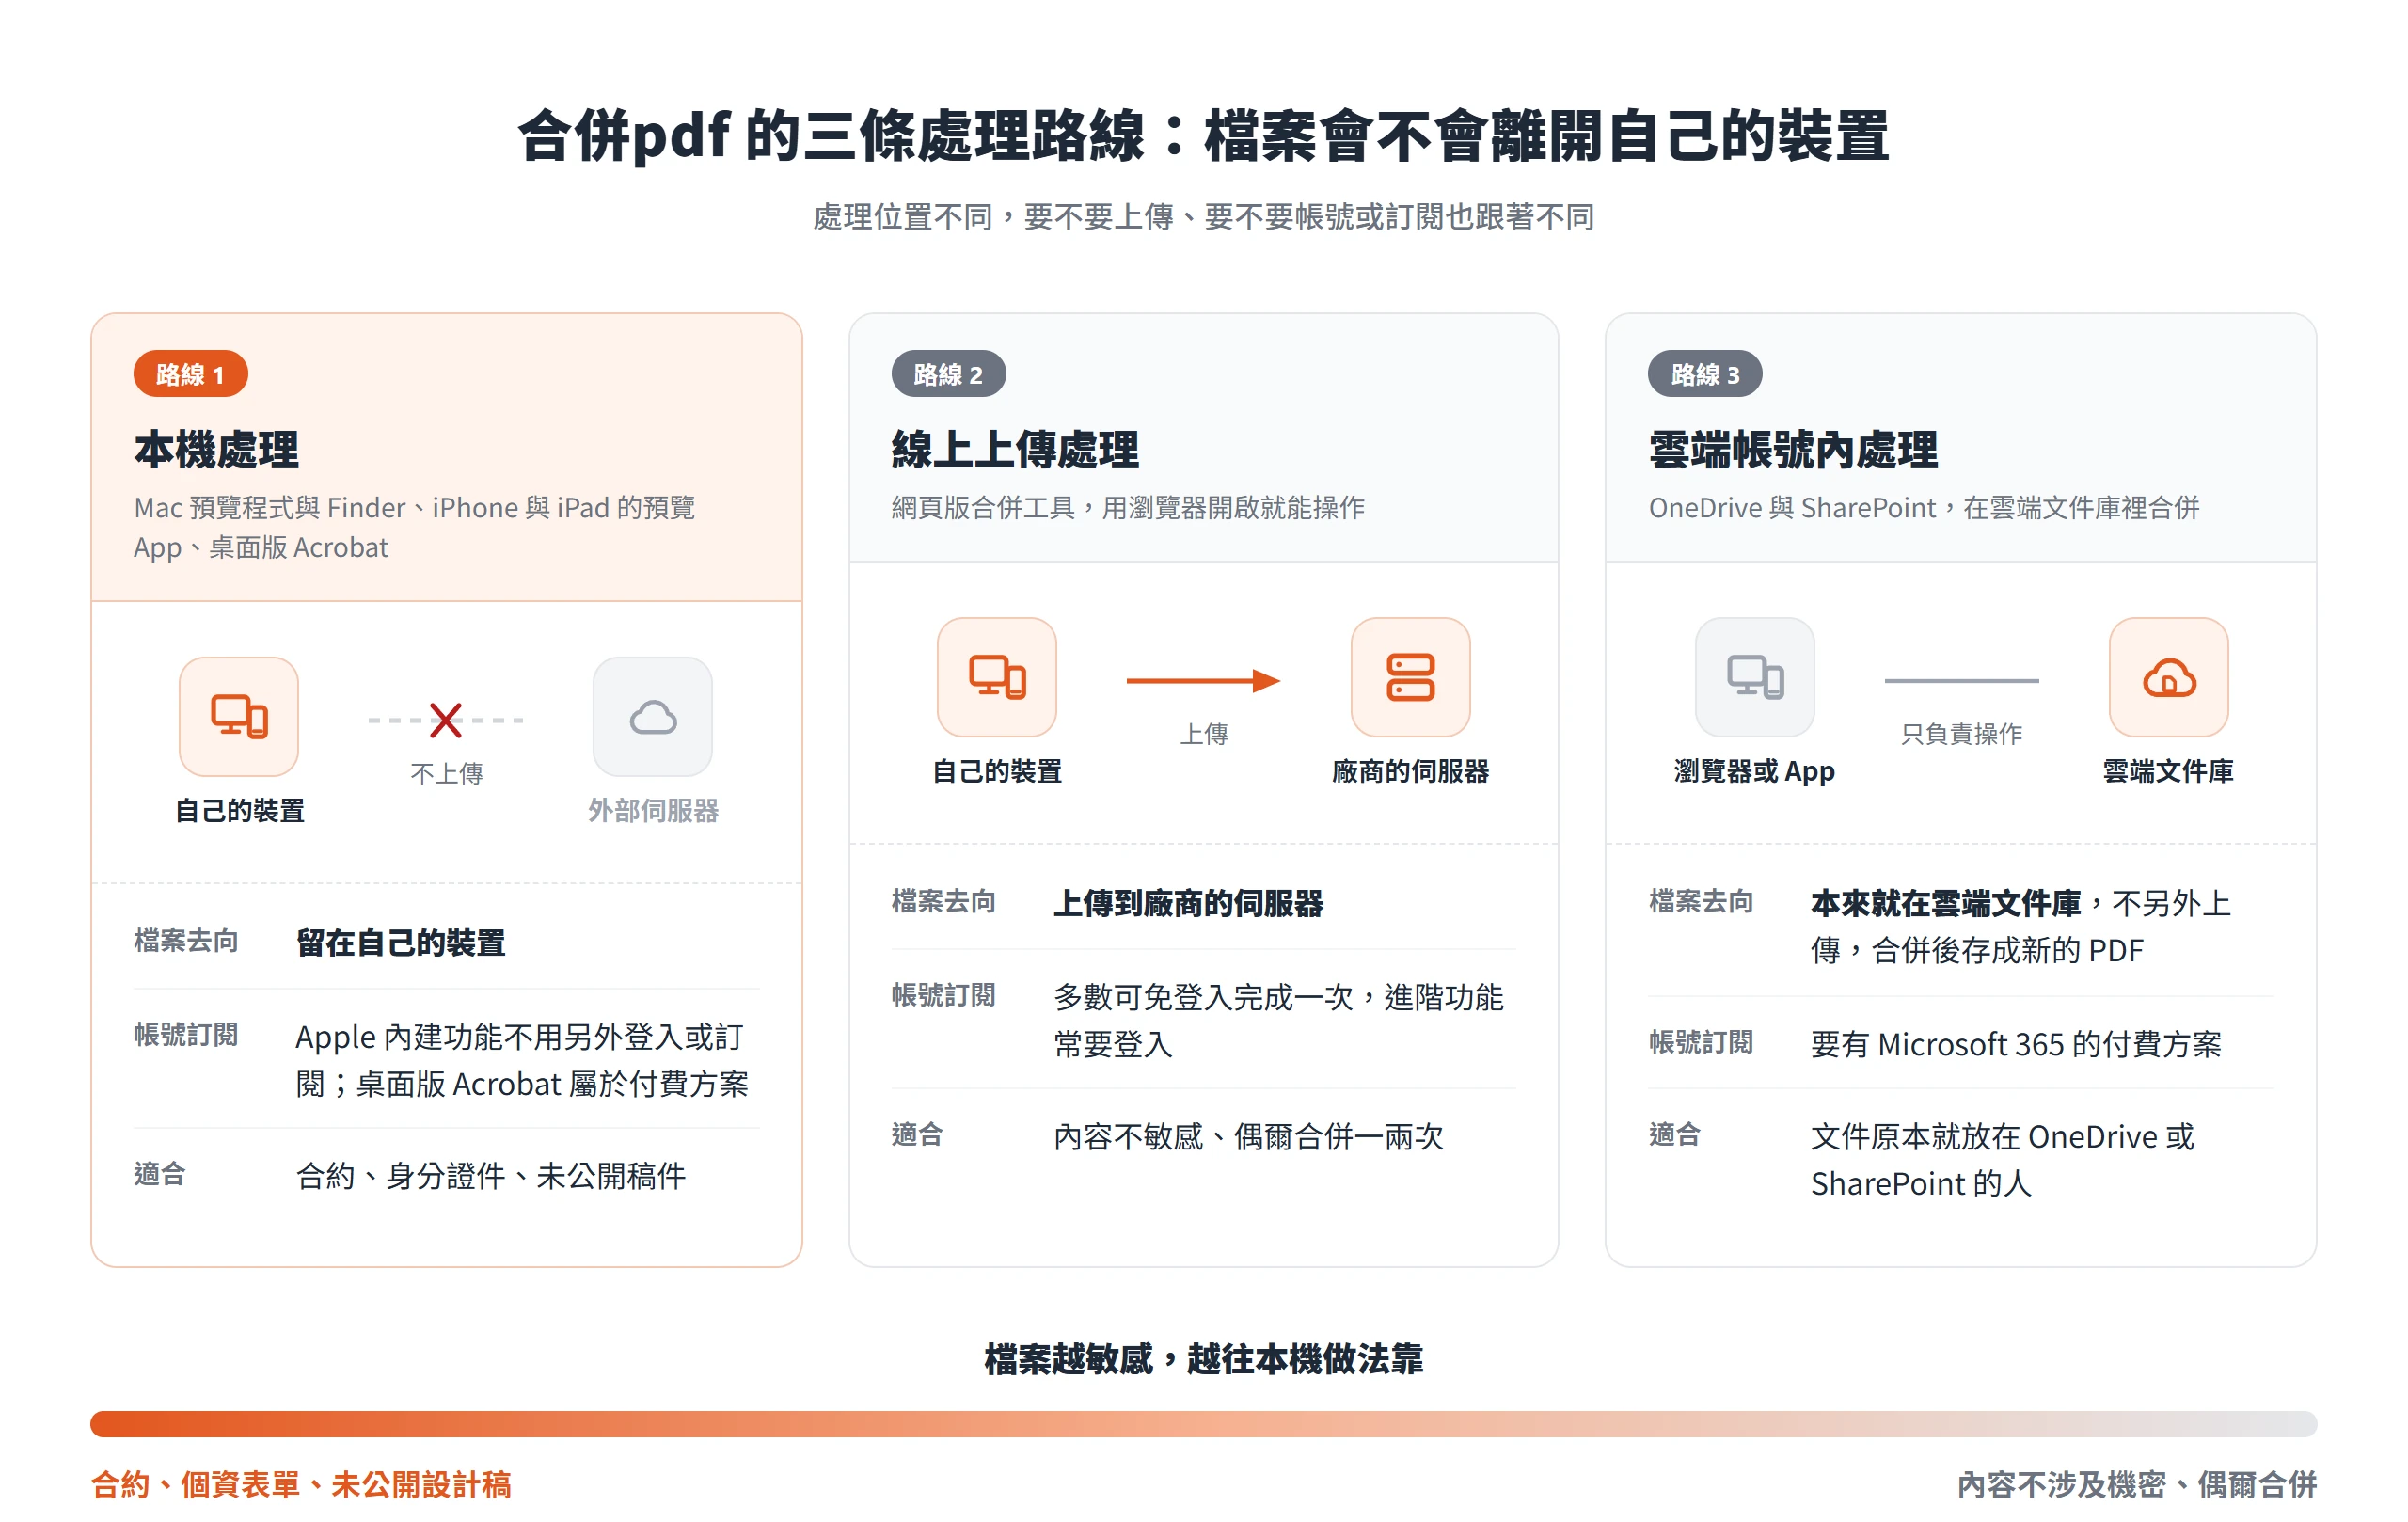Click the heading 本機處理

tap(217, 449)
